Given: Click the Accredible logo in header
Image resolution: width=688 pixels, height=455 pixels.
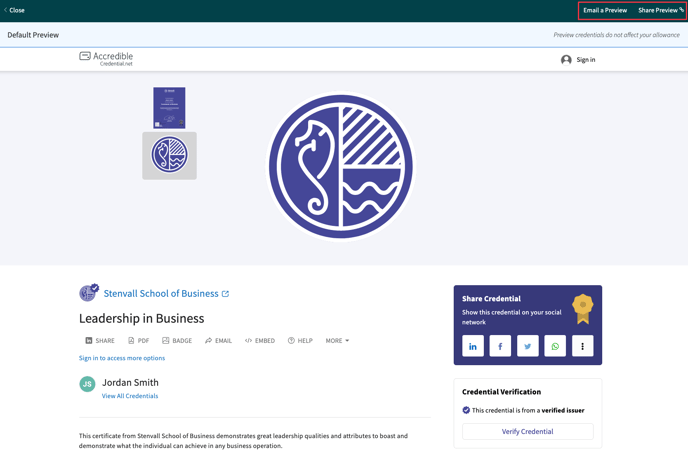Looking at the screenshot, I should 106,59.
